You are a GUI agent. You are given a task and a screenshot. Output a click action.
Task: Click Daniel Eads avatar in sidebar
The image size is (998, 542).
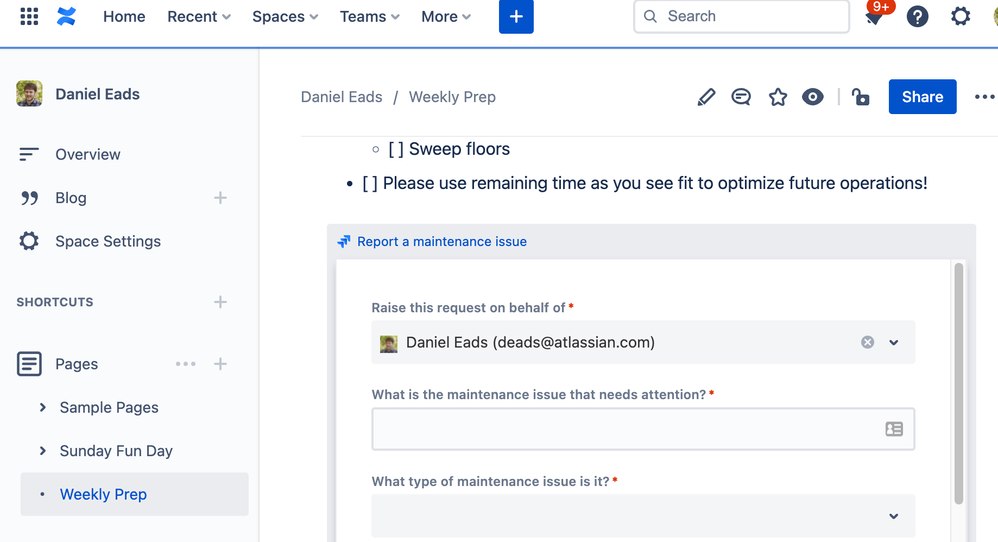[29, 94]
